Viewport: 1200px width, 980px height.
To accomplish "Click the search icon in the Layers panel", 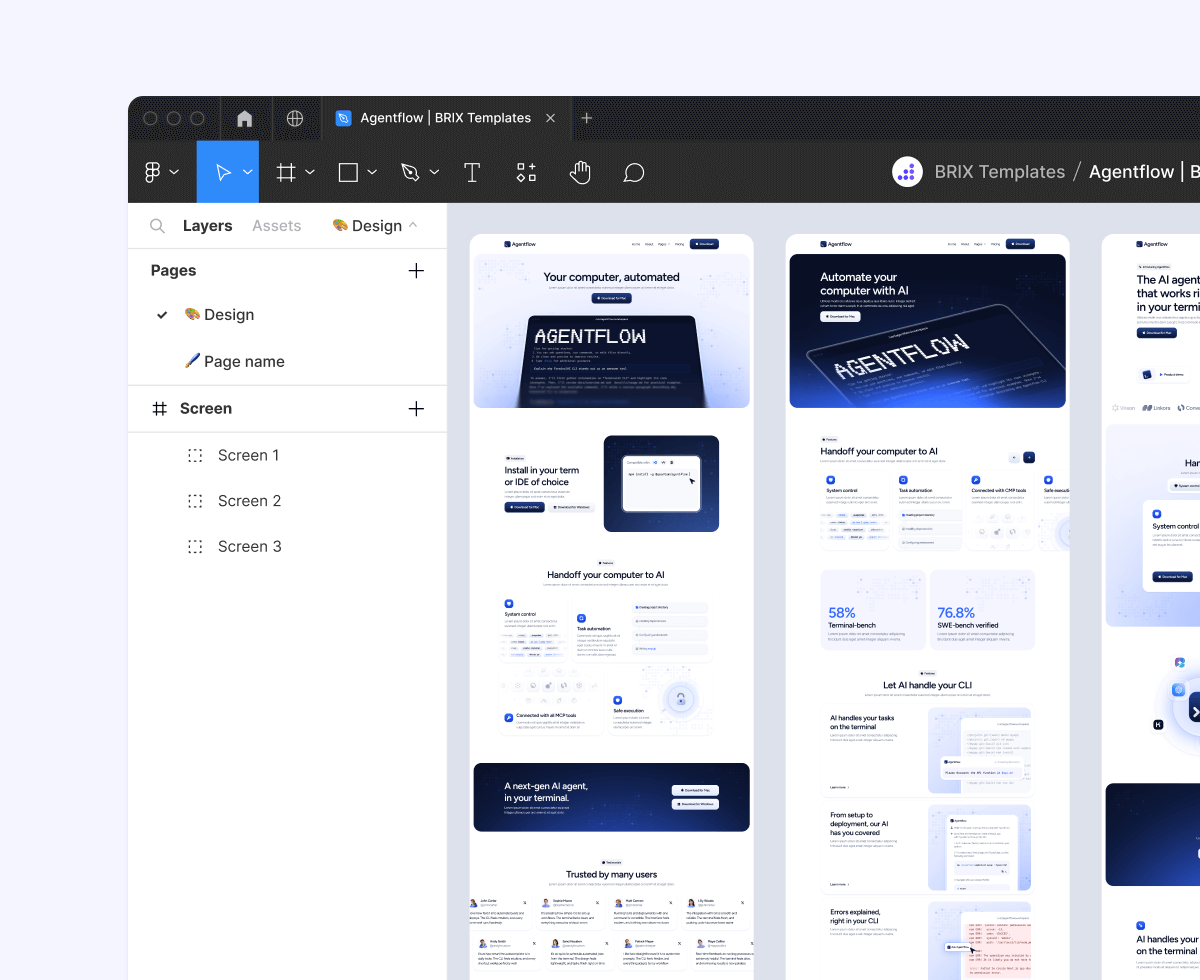I will [x=157, y=225].
